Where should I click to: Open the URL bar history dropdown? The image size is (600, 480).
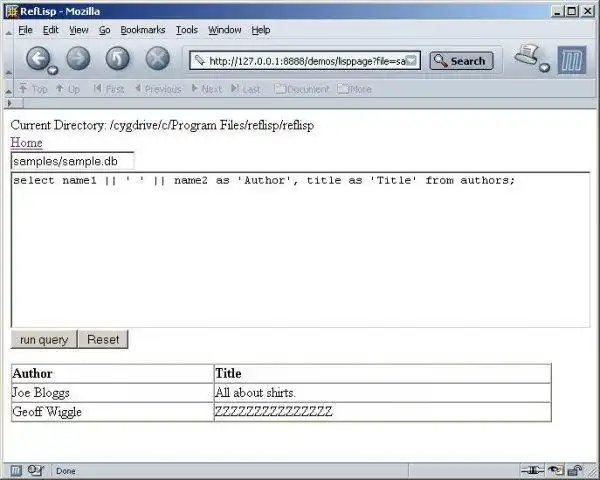coord(411,61)
